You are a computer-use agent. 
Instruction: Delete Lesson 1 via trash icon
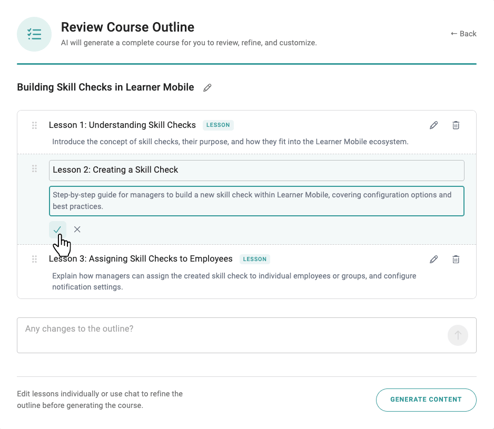tap(456, 125)
